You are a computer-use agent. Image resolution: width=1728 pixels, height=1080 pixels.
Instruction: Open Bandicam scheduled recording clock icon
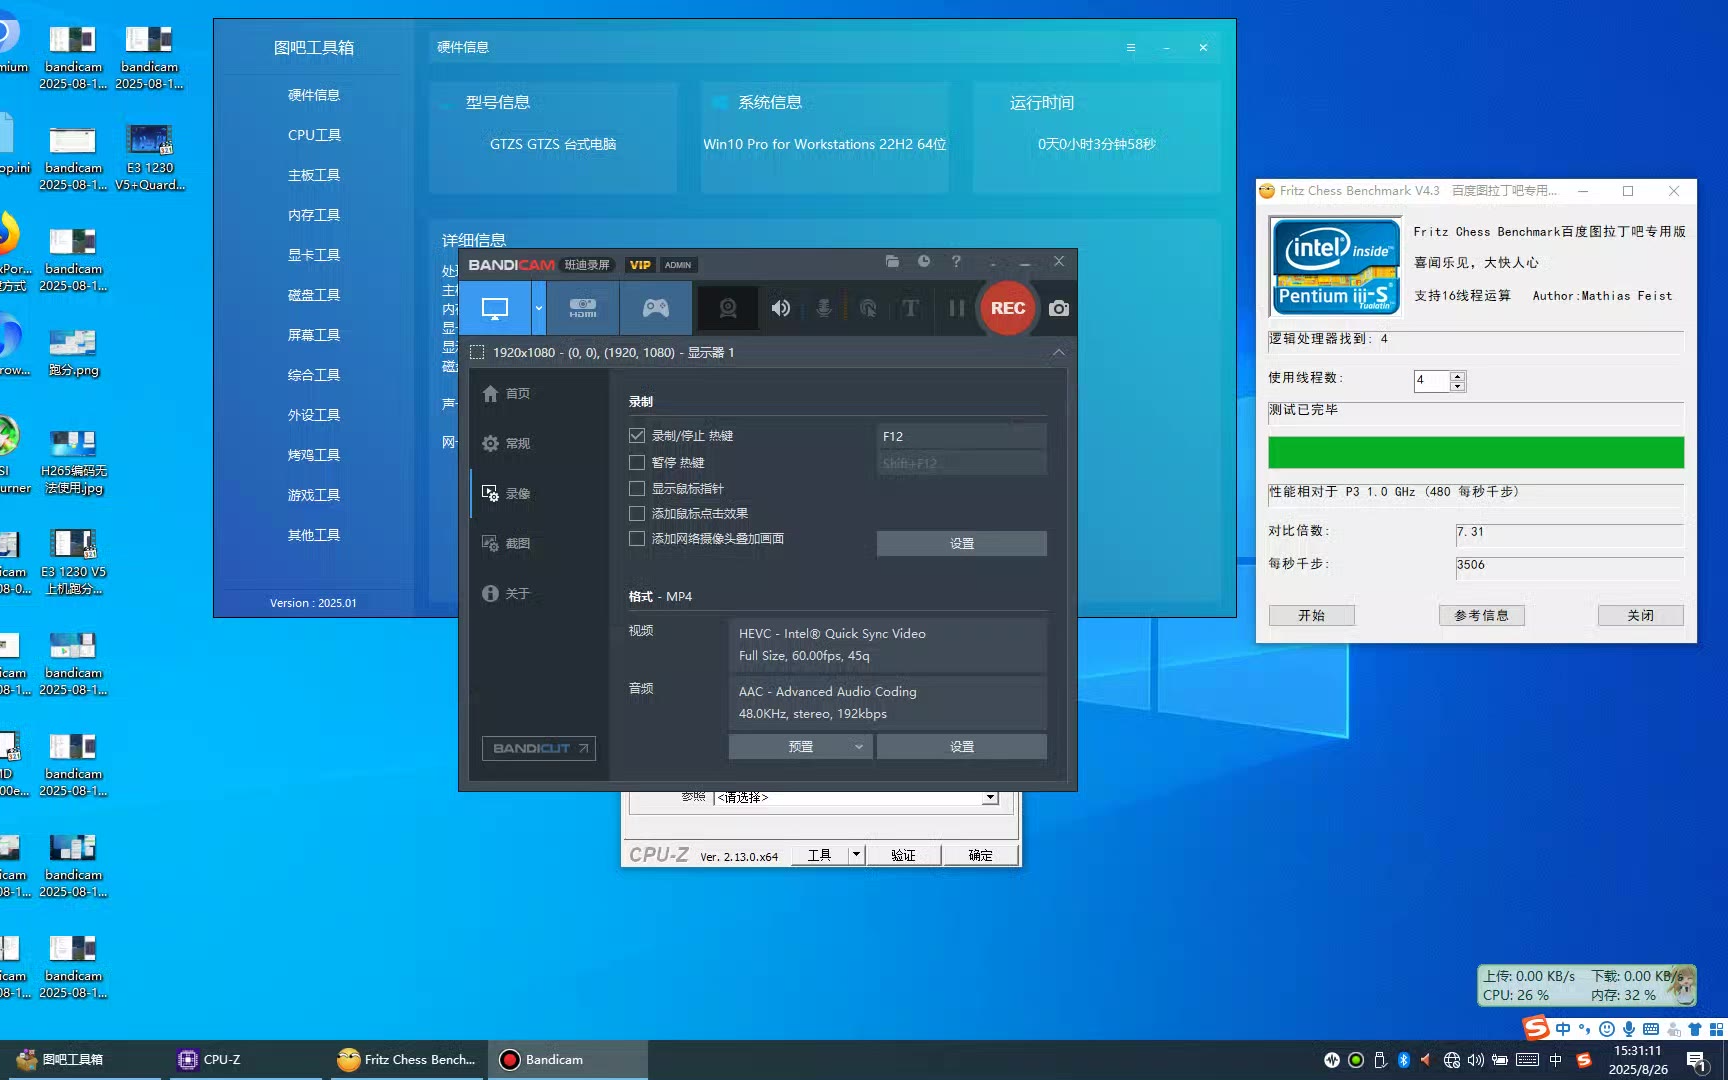[x=924, y=262]
